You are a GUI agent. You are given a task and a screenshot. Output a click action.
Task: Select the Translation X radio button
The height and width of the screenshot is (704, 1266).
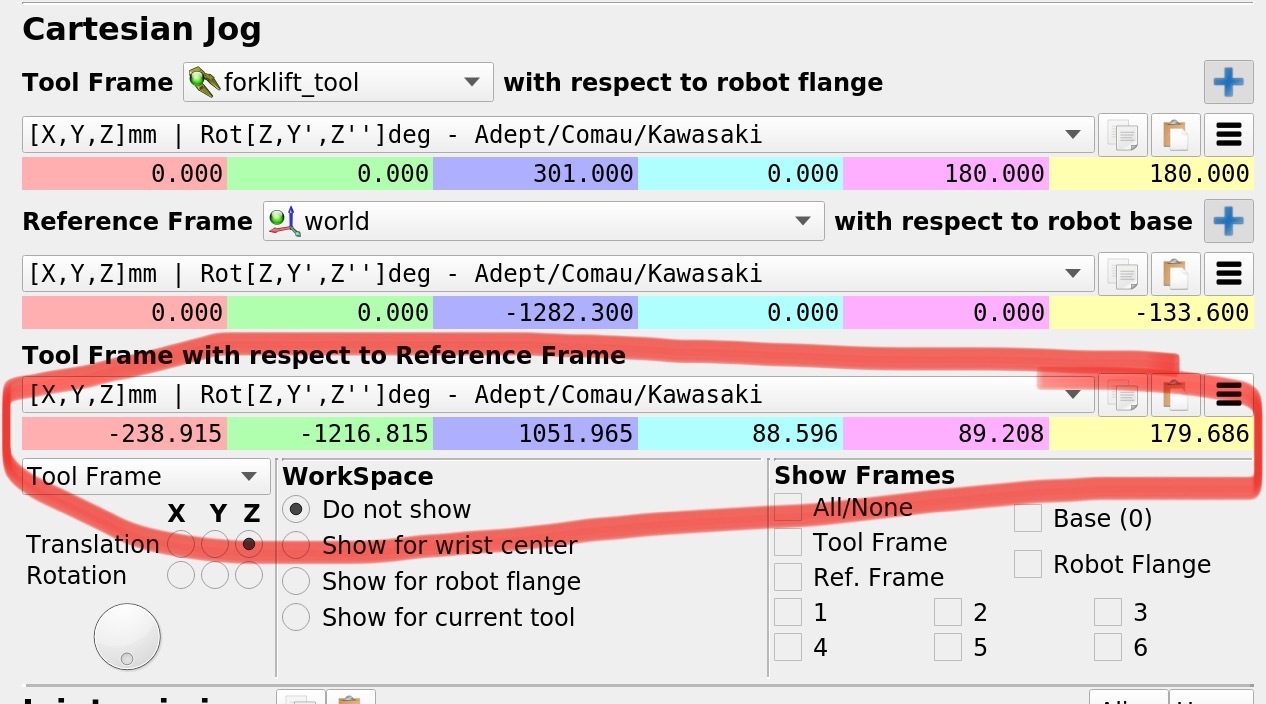click(x=180, y=544)
